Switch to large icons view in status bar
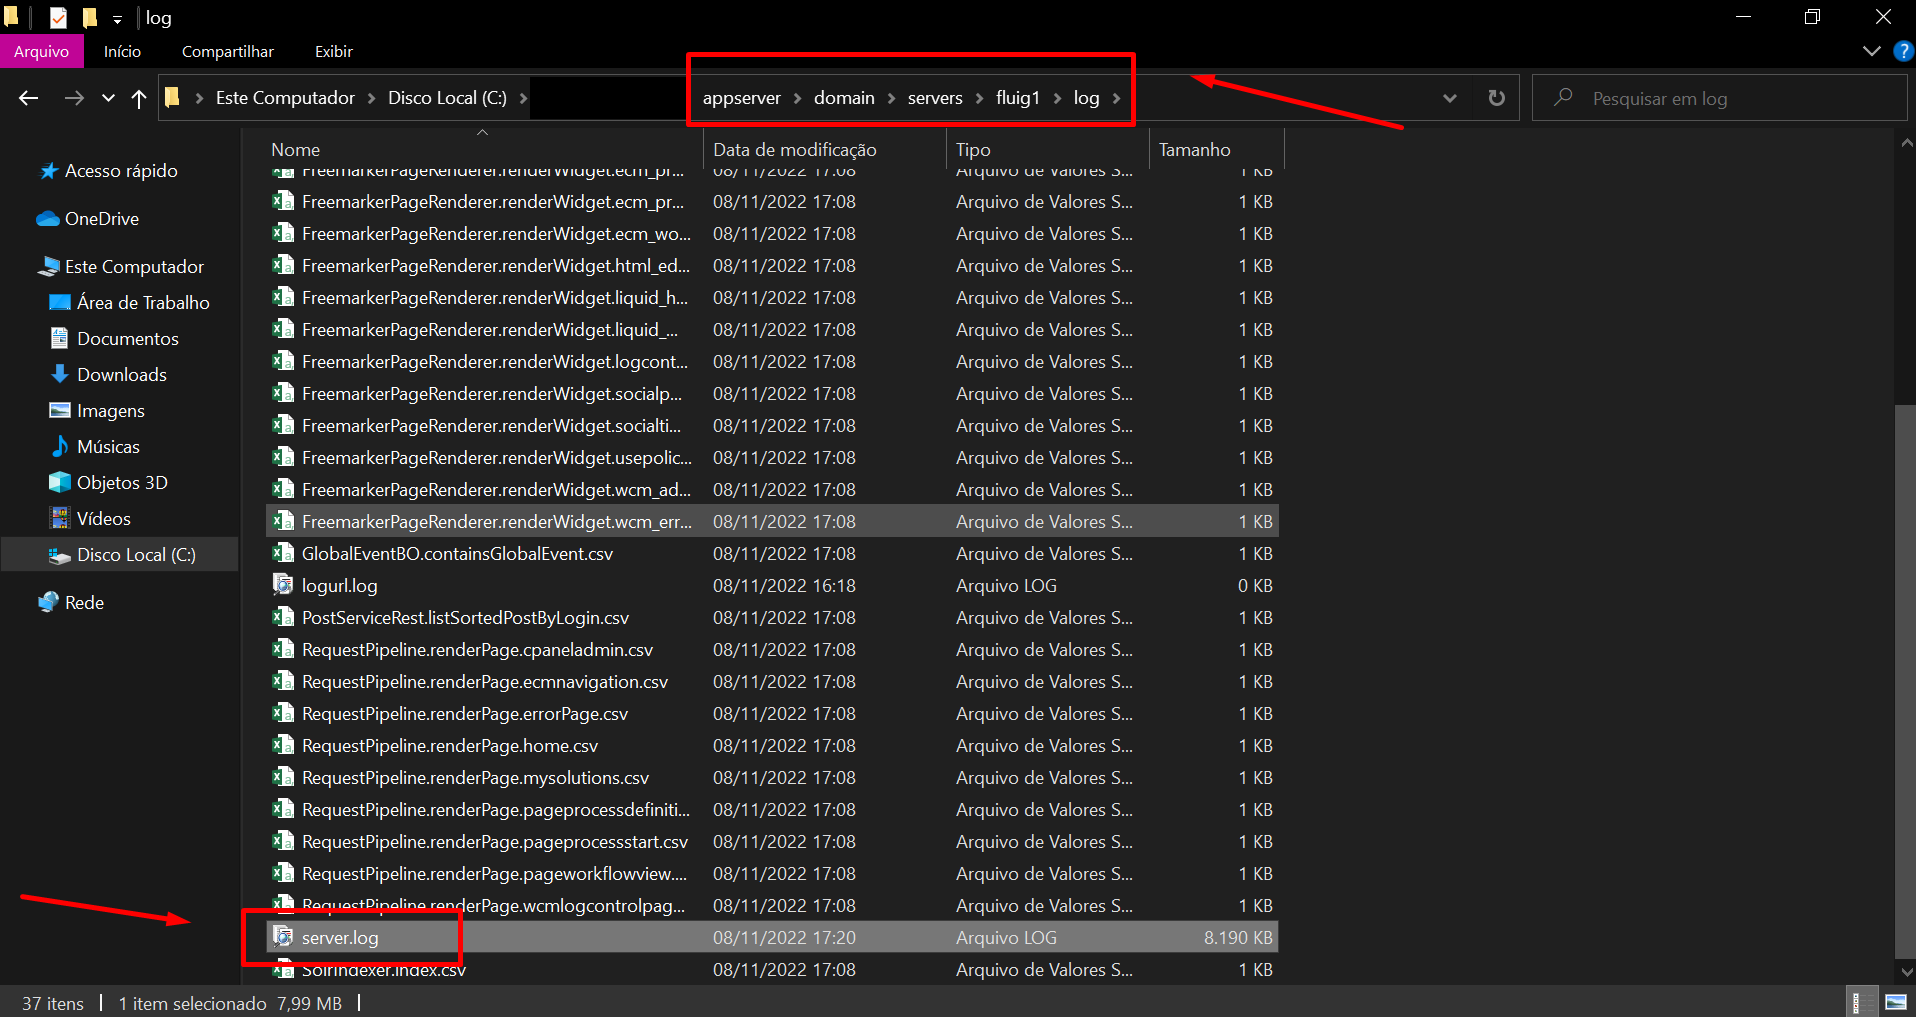Screen dimensions: 1916x1017 click(x=1894, y=1002)
